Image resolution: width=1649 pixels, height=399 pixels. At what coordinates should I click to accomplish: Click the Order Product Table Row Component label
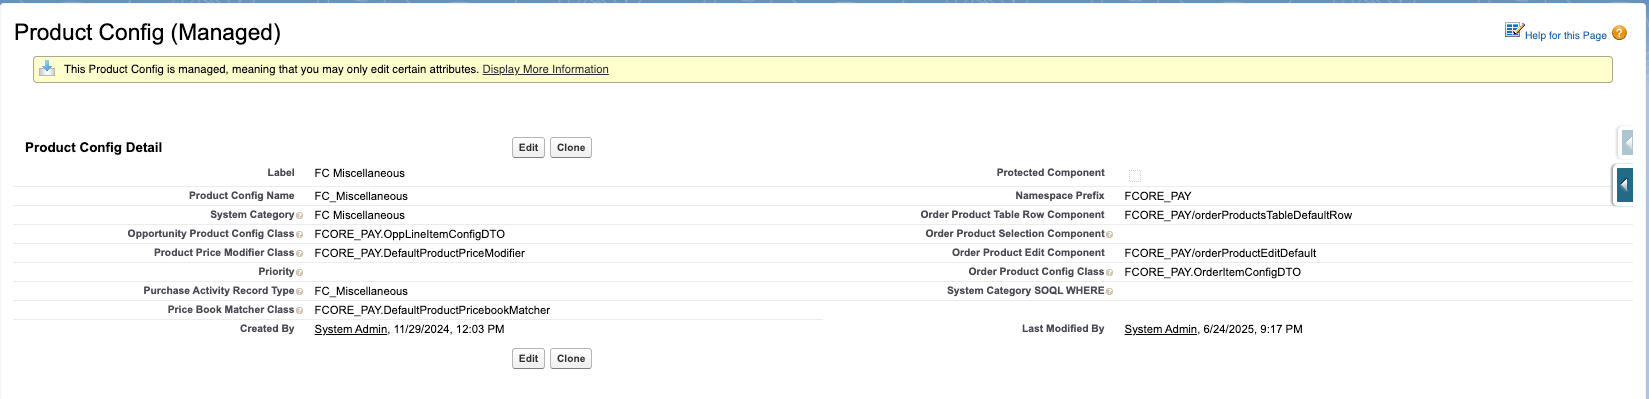[x=1012, y=215]
